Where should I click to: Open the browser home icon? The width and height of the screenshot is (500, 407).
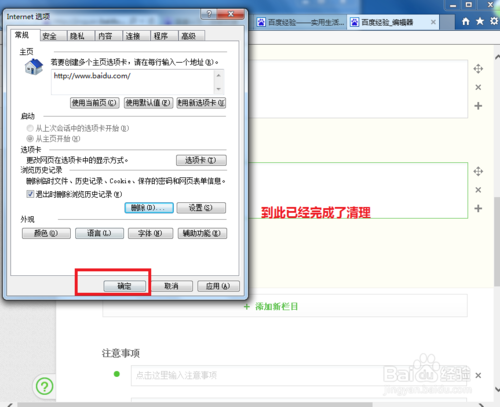(x=466, y=22)
